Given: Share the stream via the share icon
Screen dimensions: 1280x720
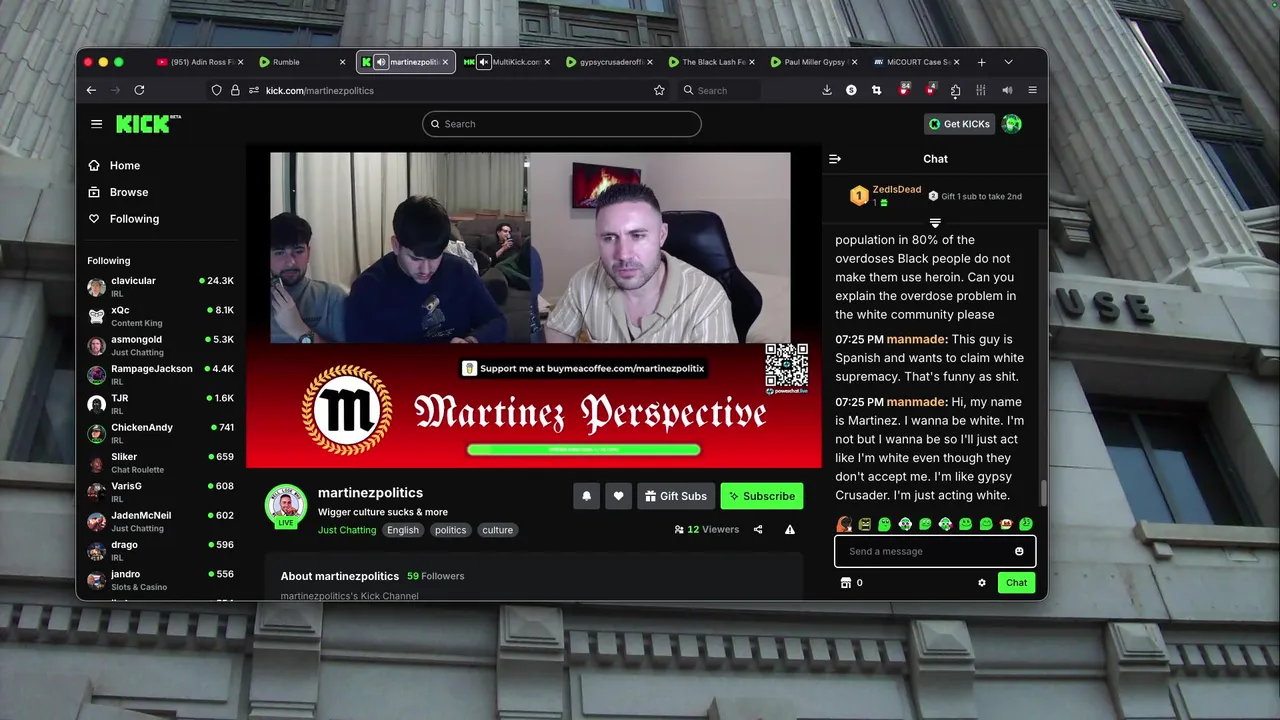Looking at the screenshot, I should [758, 530].
